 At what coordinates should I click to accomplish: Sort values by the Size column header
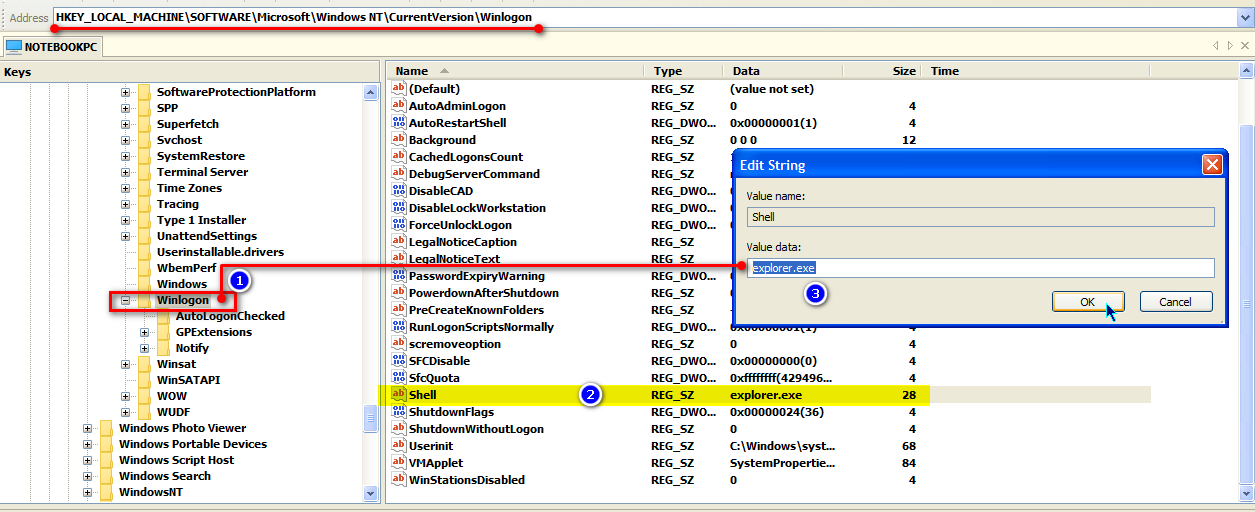882,71
